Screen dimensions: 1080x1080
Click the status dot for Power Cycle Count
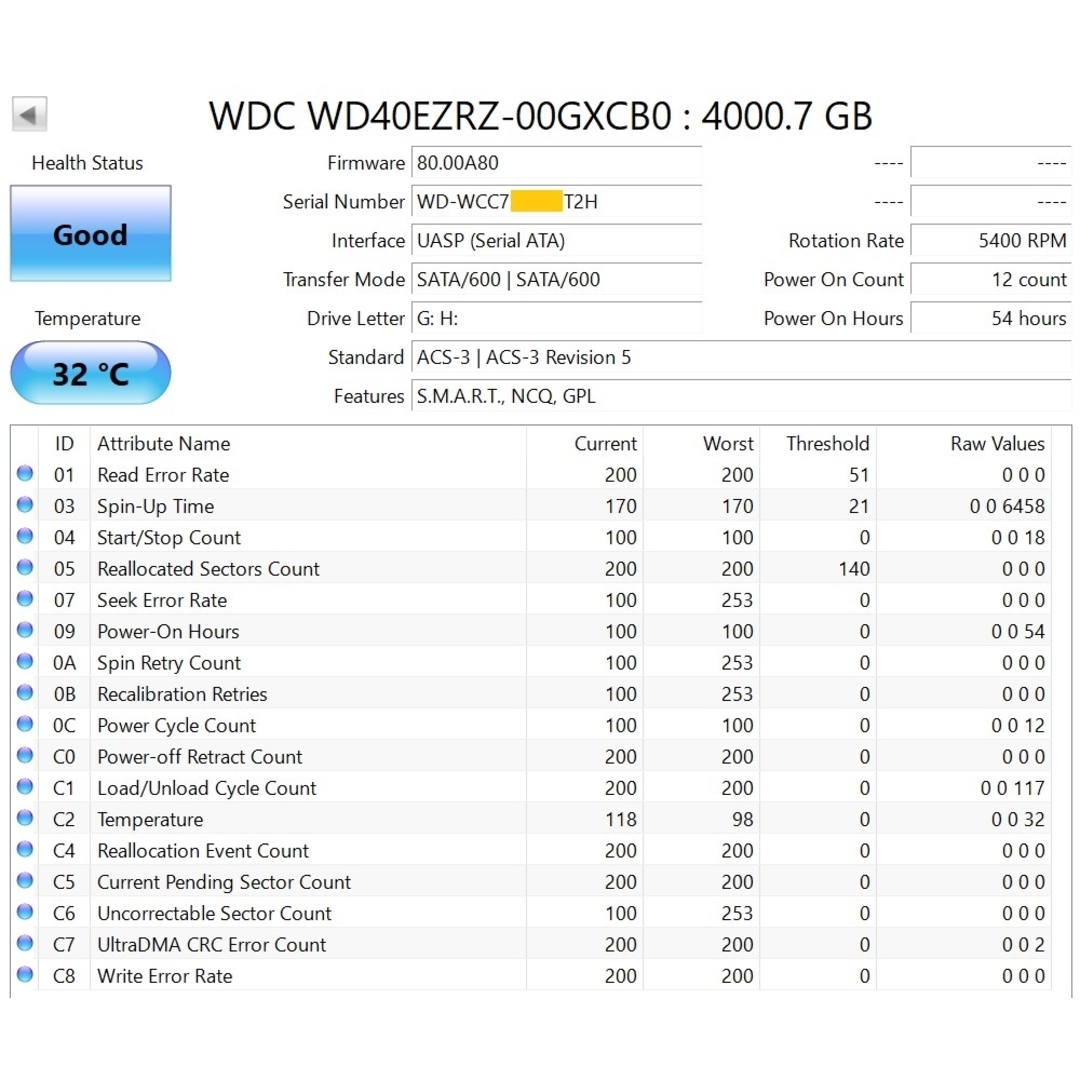(x=25, y=724)
